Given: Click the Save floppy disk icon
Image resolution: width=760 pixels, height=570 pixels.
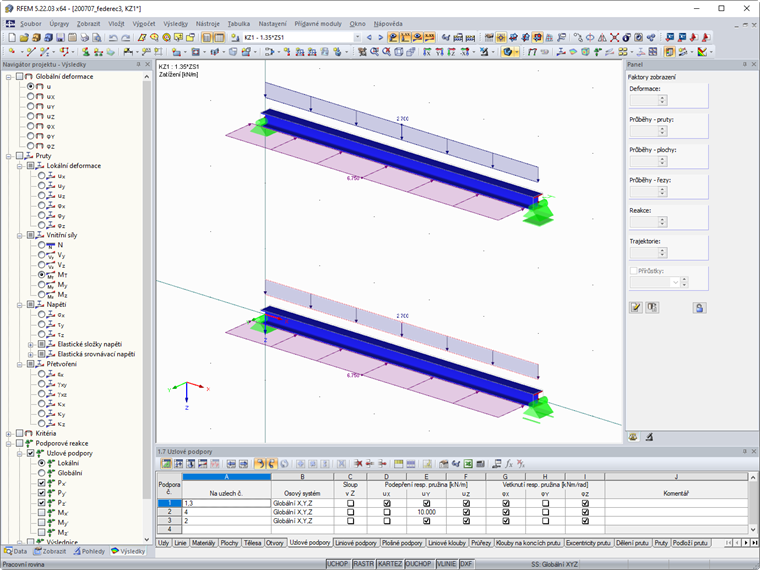Looking at the screenshot, I should [60, 37].
